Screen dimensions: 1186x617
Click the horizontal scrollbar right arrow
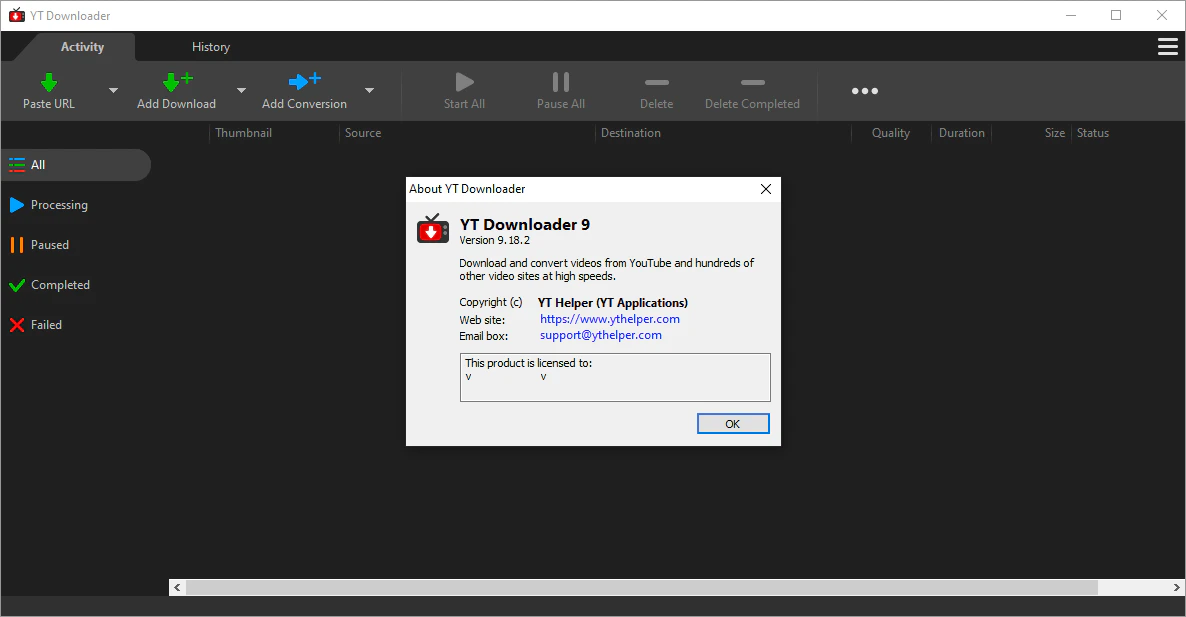(x=1176, y=587)
